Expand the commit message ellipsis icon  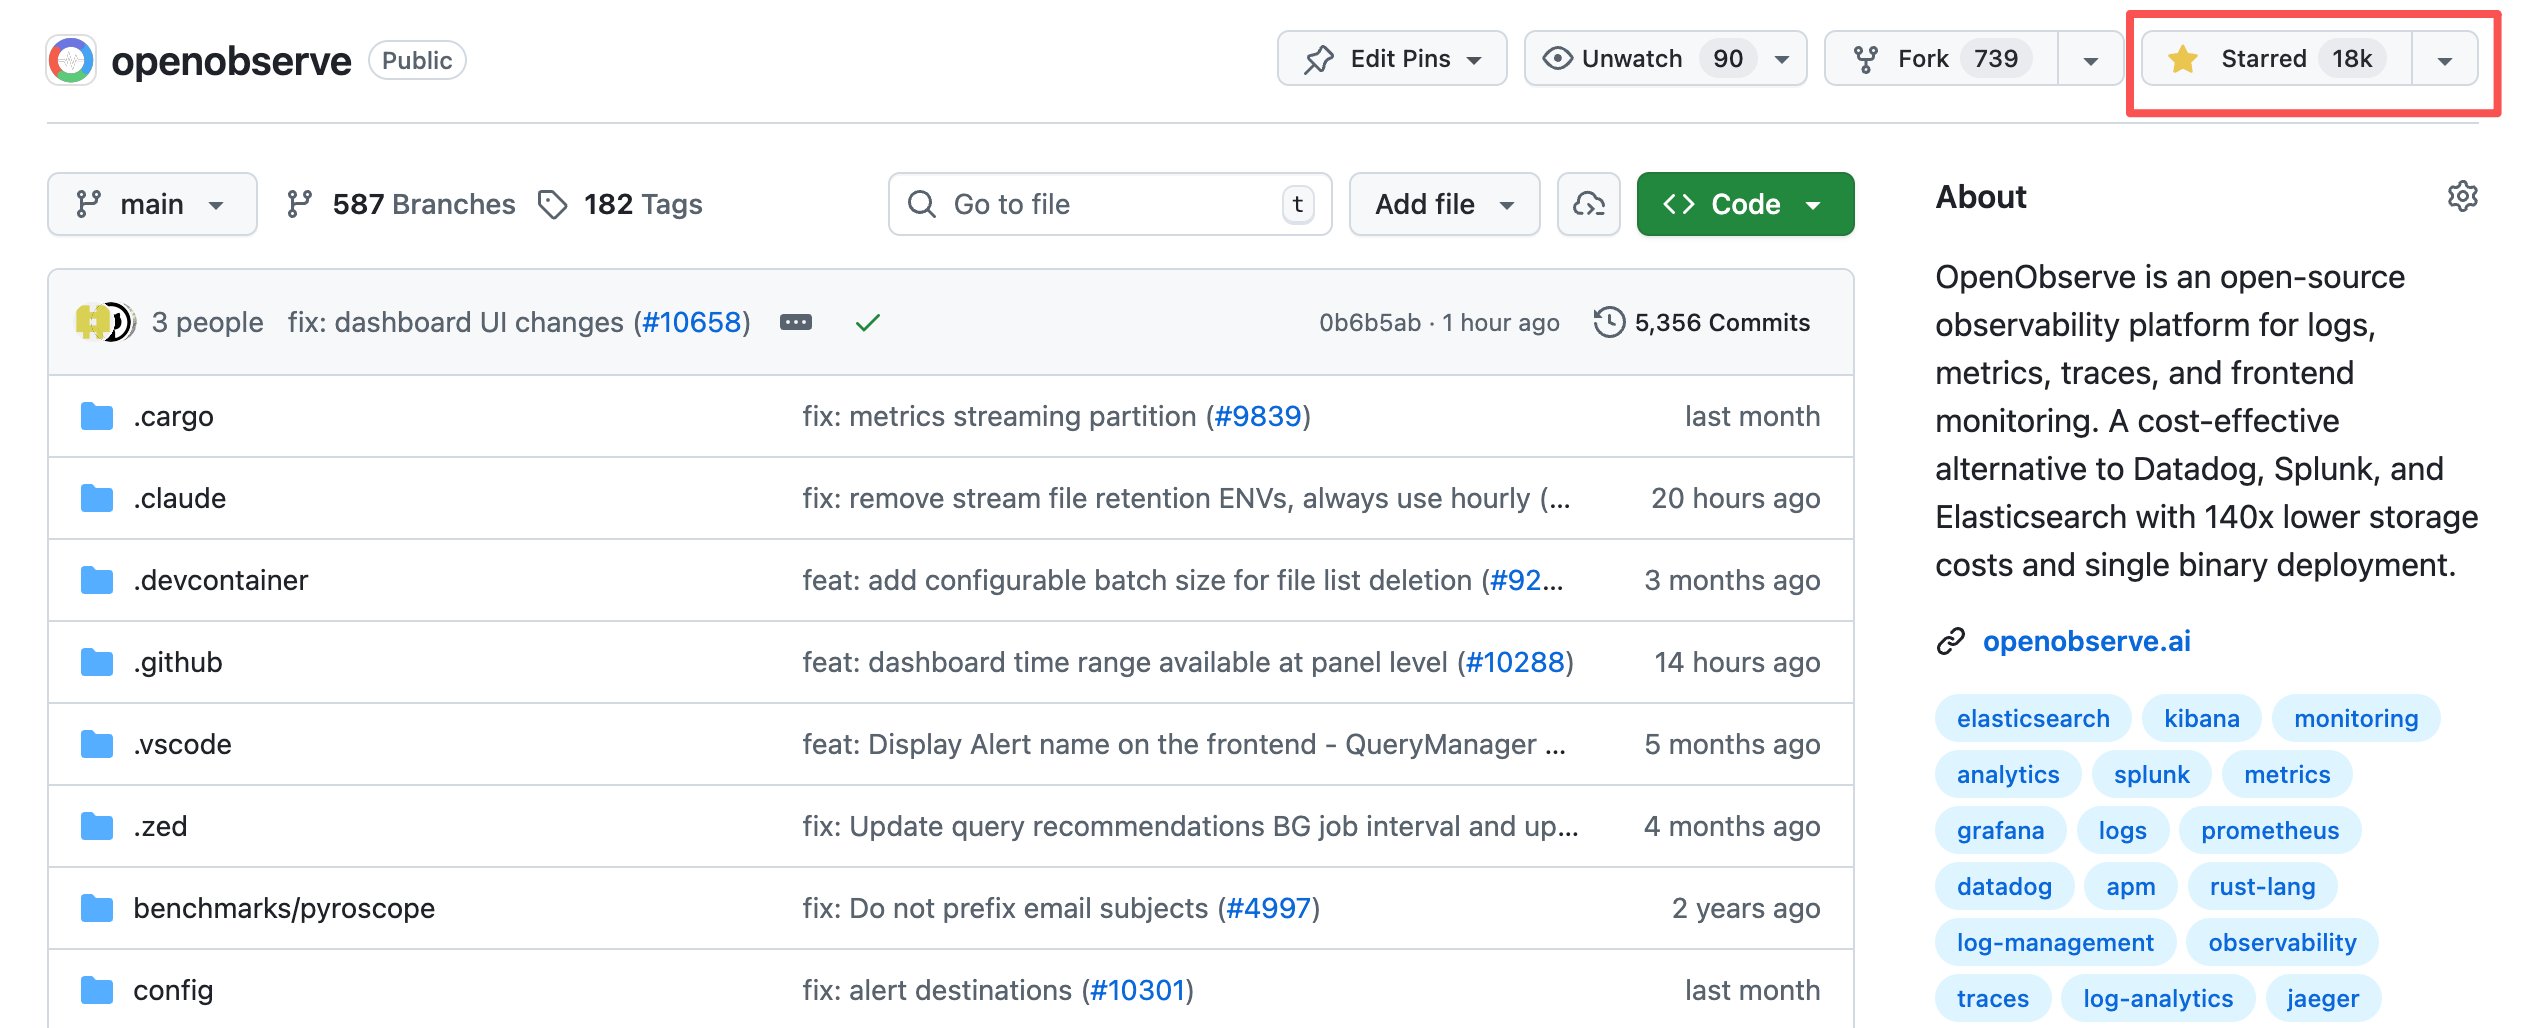pos(795,322)
